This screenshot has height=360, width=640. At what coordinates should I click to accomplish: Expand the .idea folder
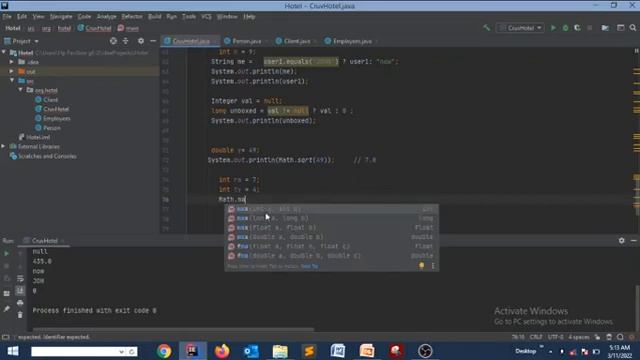click(12, 62)
